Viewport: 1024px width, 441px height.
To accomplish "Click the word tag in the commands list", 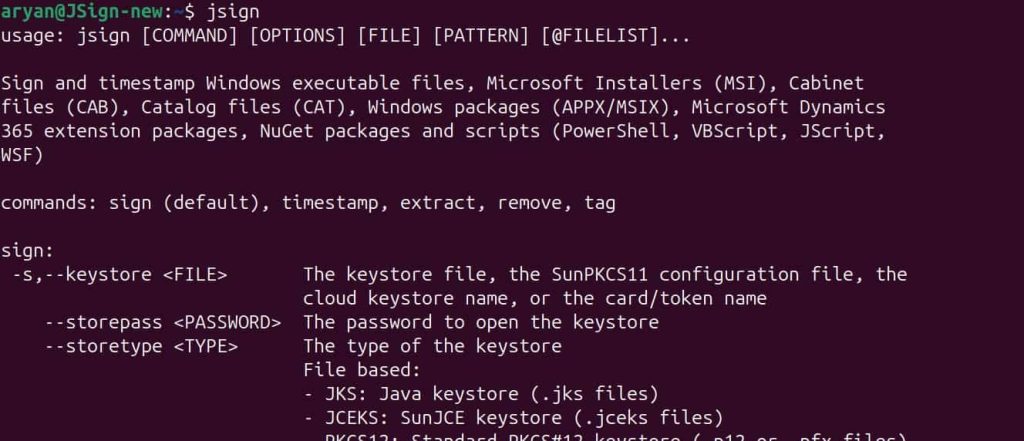I will (x=600, y=203).
